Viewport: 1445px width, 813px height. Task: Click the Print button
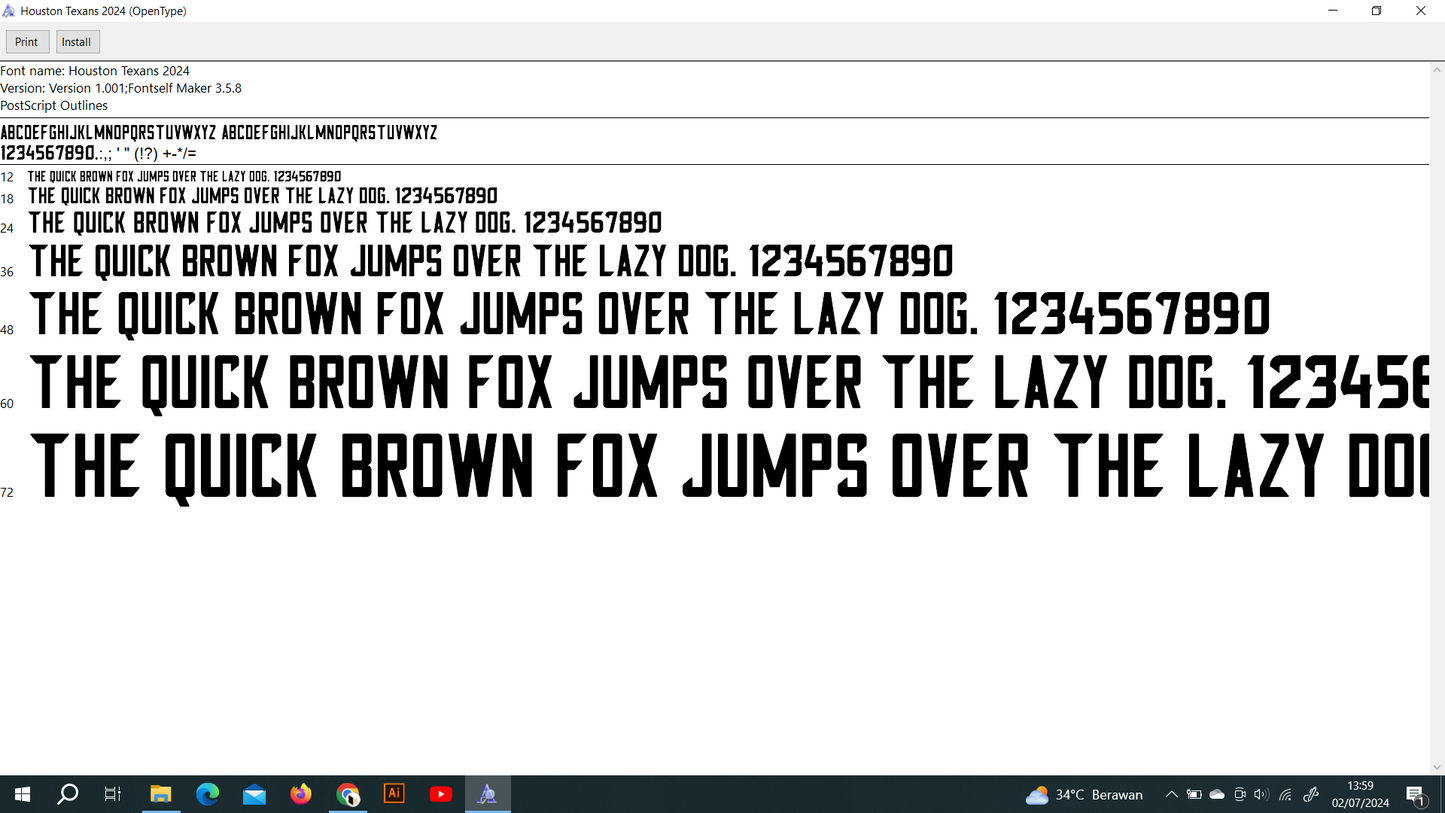point(27,42)
